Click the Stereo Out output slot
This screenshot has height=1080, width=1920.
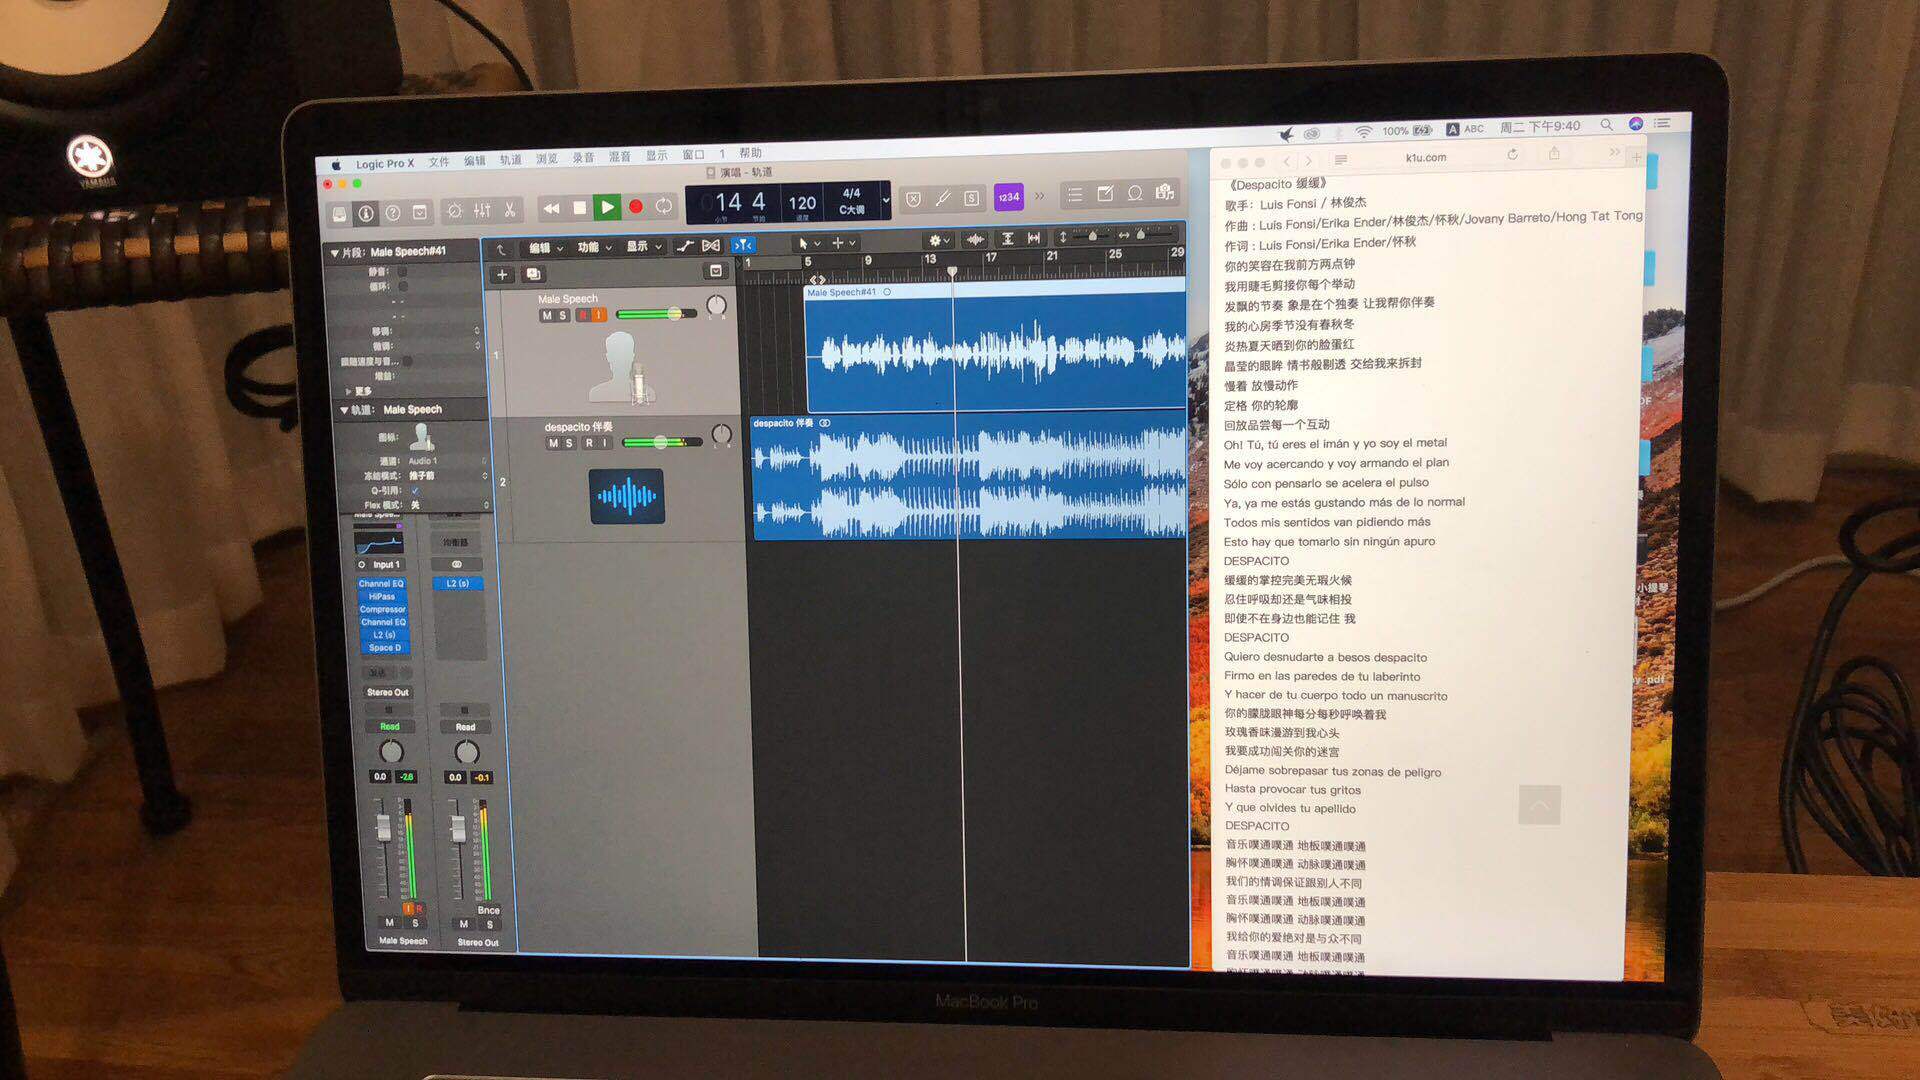388,692
